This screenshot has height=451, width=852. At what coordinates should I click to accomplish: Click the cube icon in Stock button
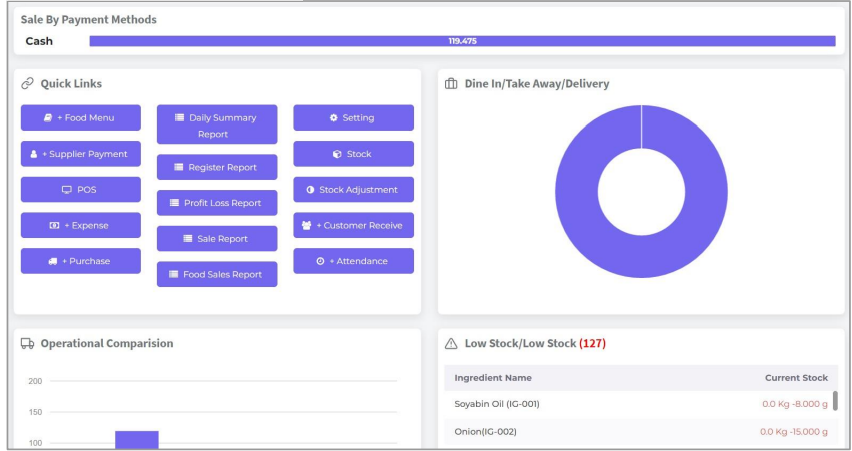(x=337, y=154)
